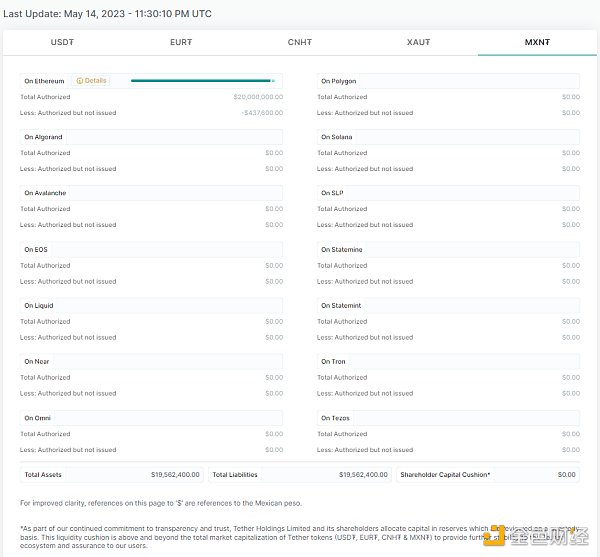Click the info icon beside Details
600x557 pixels.
80,81
